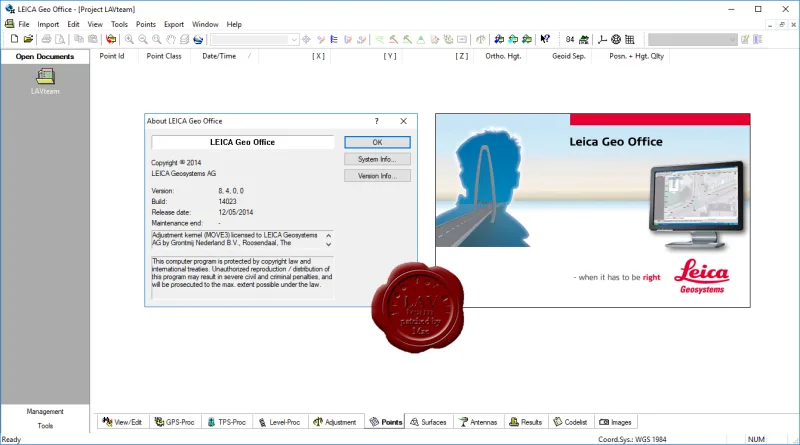
Task: Open the Points menu
Action: click(145, 24)
